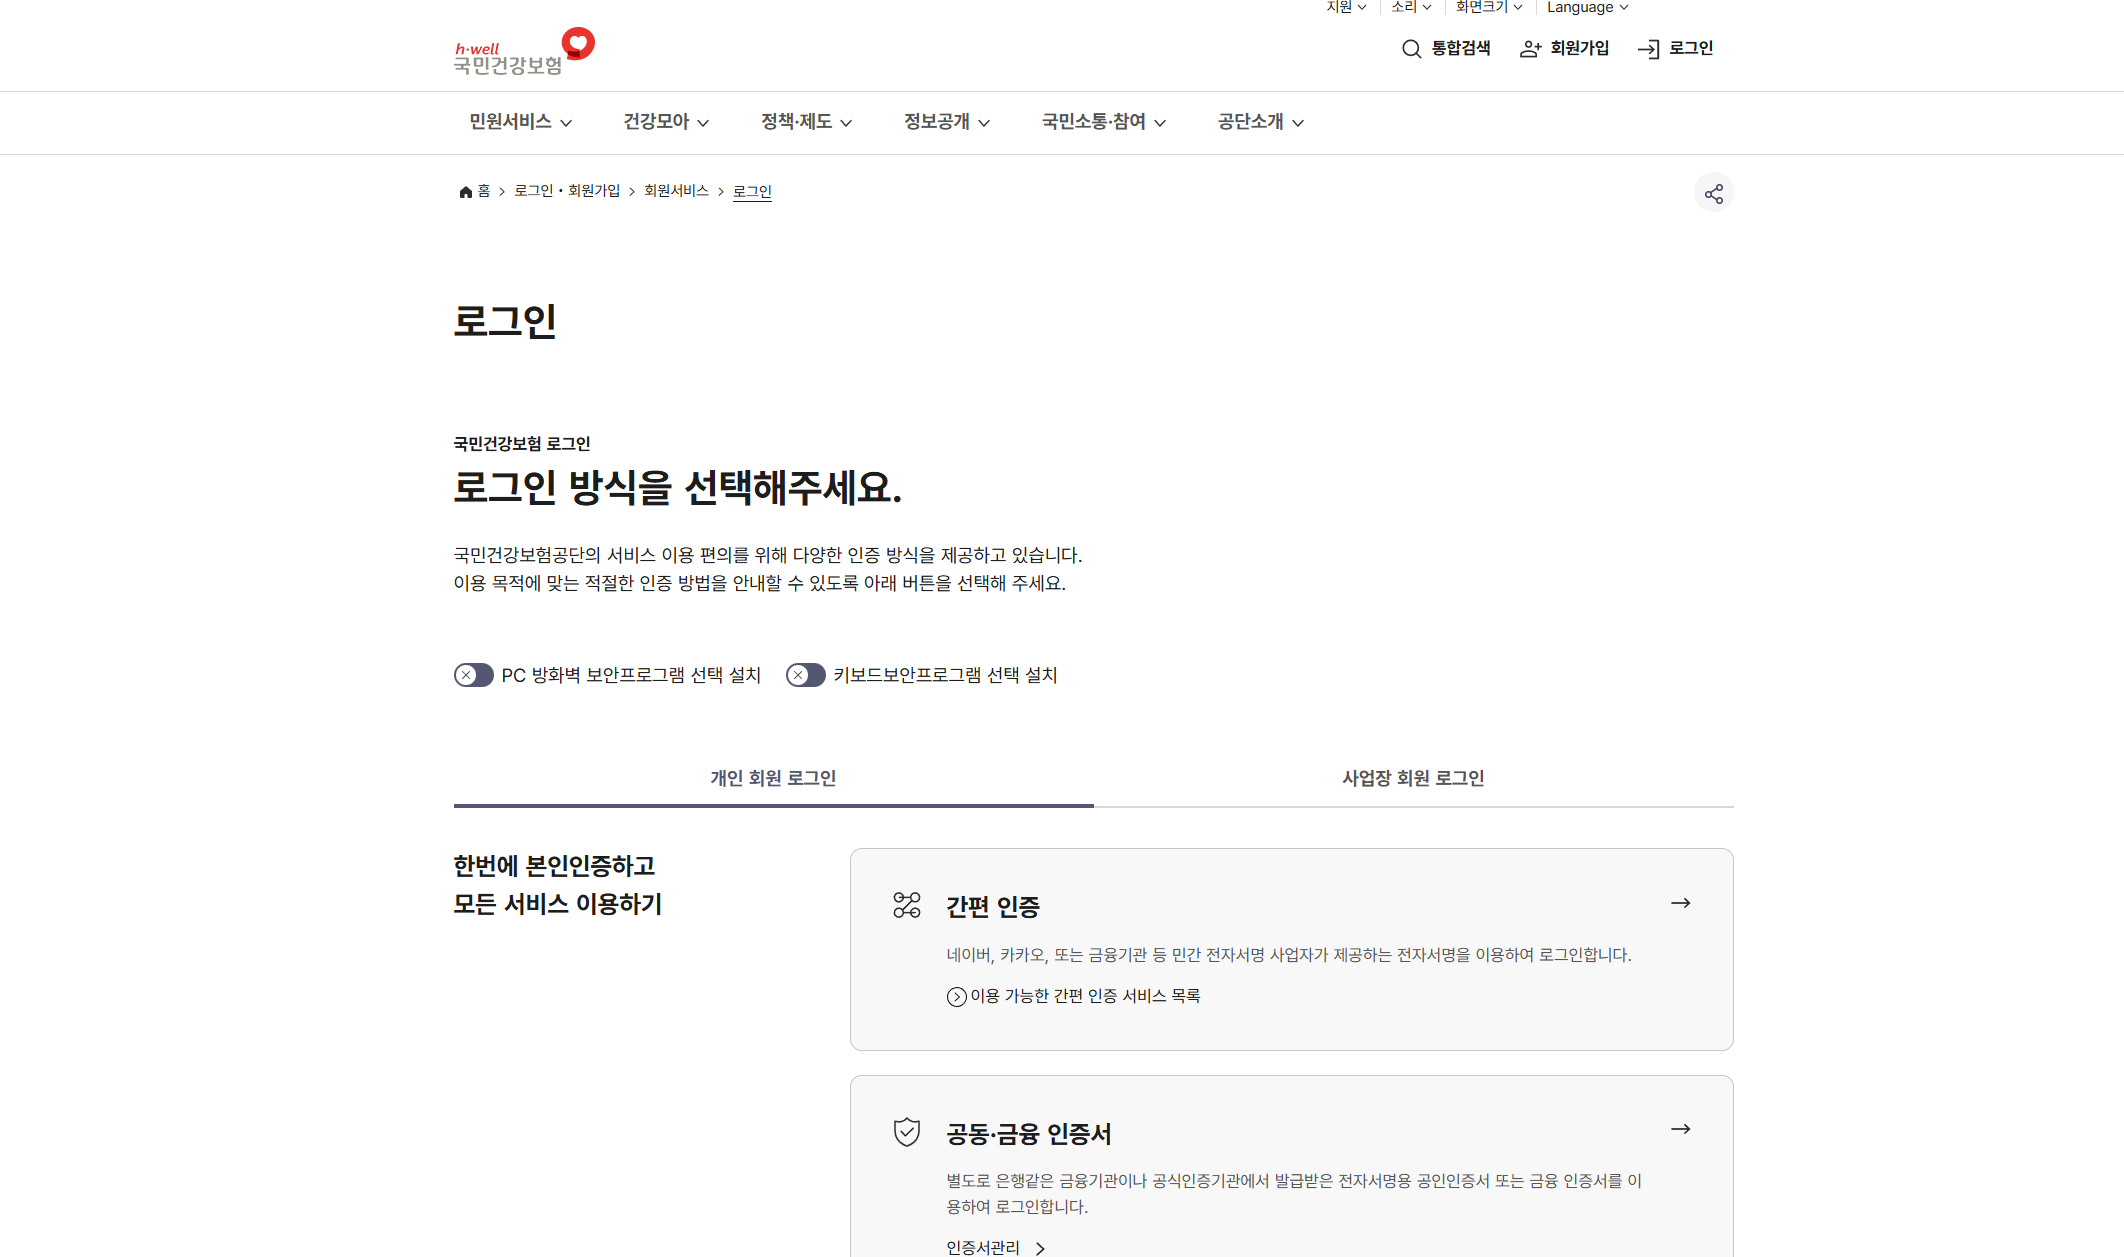The image size is (2124, 1257).
Task: Click the arrow on 간편 인증 card
Action: pyautogui.click(x=1680, y=903)
